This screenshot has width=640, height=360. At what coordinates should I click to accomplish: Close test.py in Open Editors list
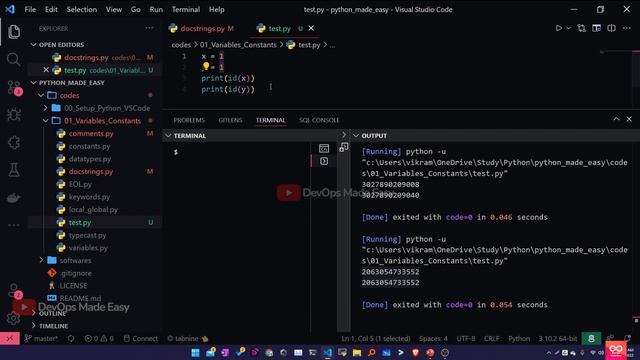(x=46, y=70)
